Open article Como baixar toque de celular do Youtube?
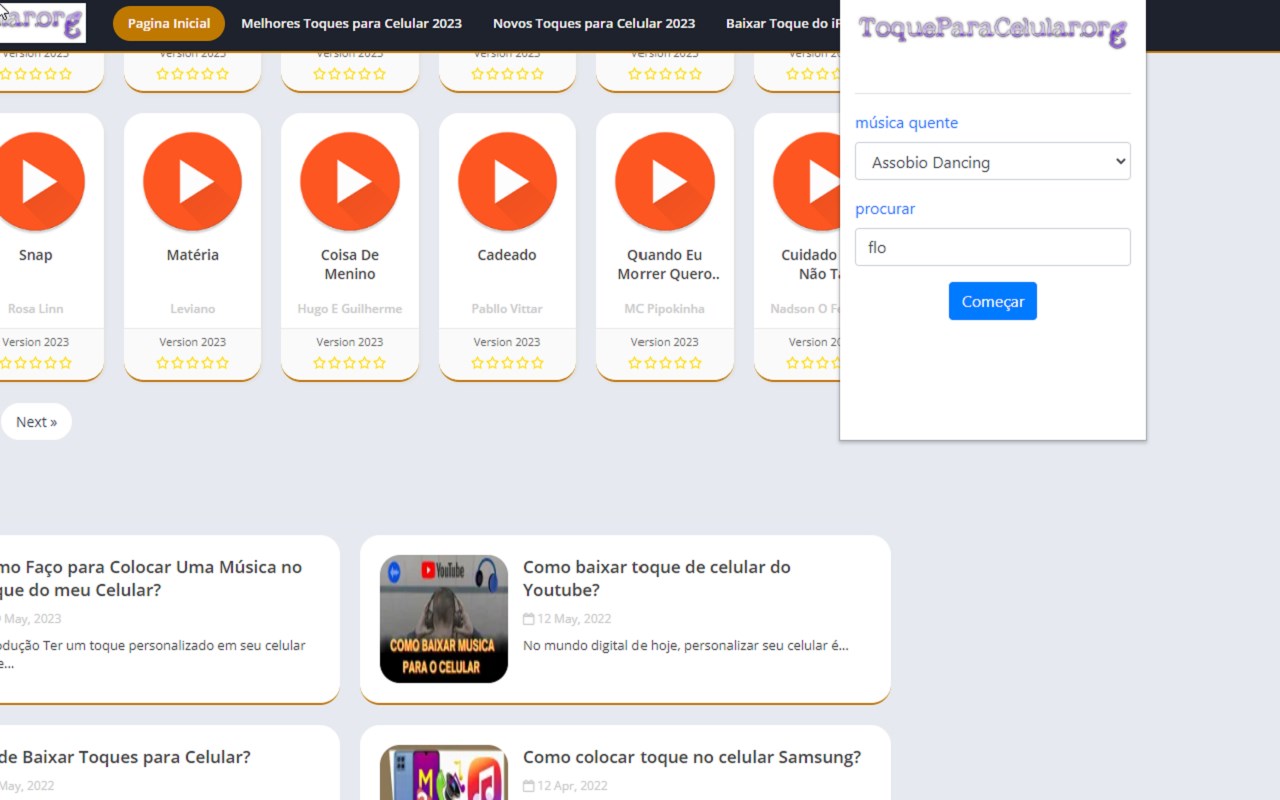This screenshot has width=1280, height=800. (x=657, y=578)
